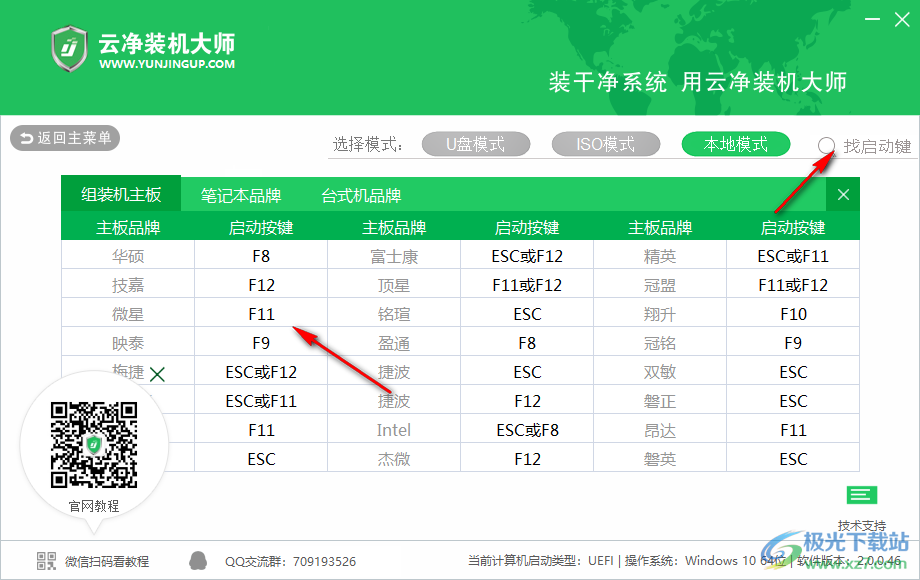Switch to the 笔记本品牌 tab
Viewport: 920px width, 580px height.
pos(240,195)
